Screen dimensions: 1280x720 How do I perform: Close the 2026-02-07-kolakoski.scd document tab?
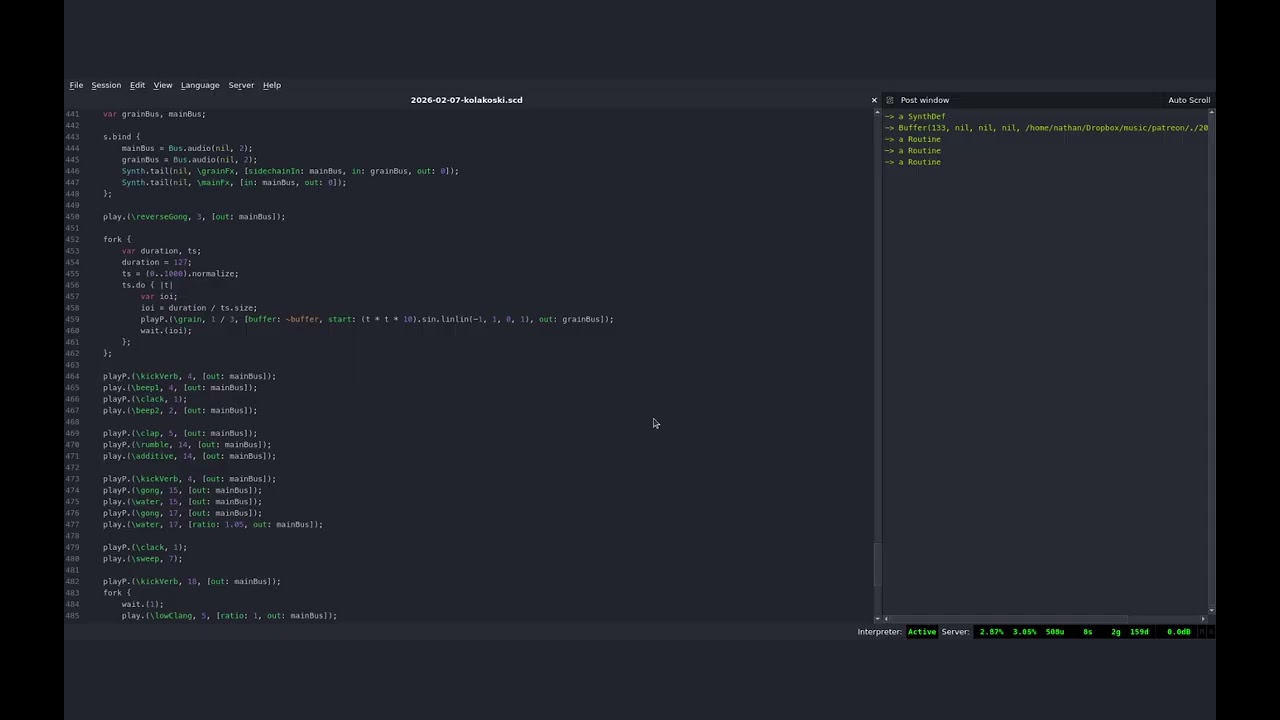(874, 100)
